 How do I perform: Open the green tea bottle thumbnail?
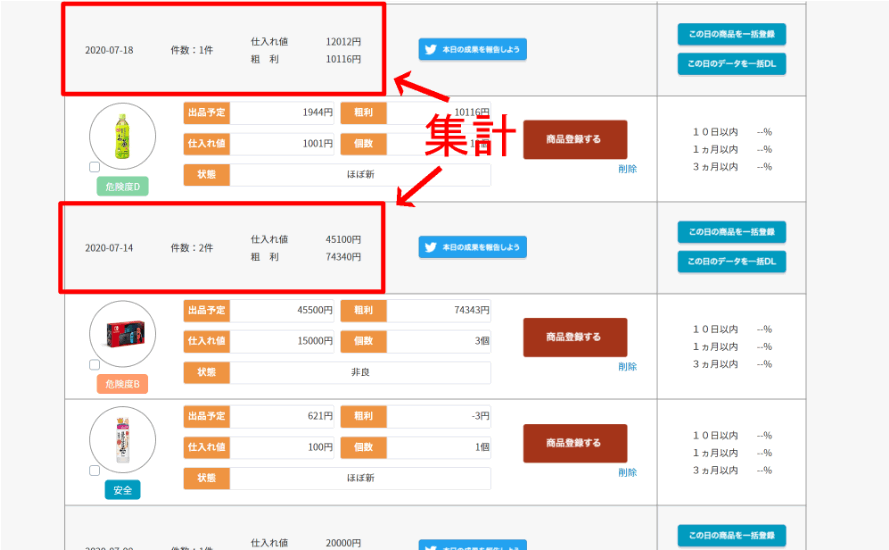click(x=122, y=136)
